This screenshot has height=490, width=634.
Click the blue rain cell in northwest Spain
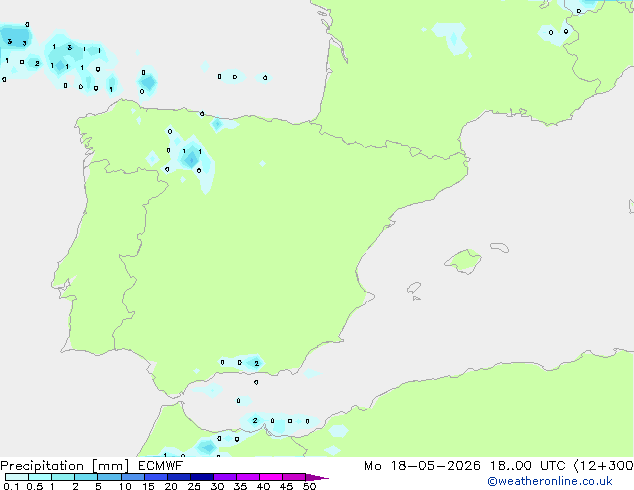click(x=191, y=158)
